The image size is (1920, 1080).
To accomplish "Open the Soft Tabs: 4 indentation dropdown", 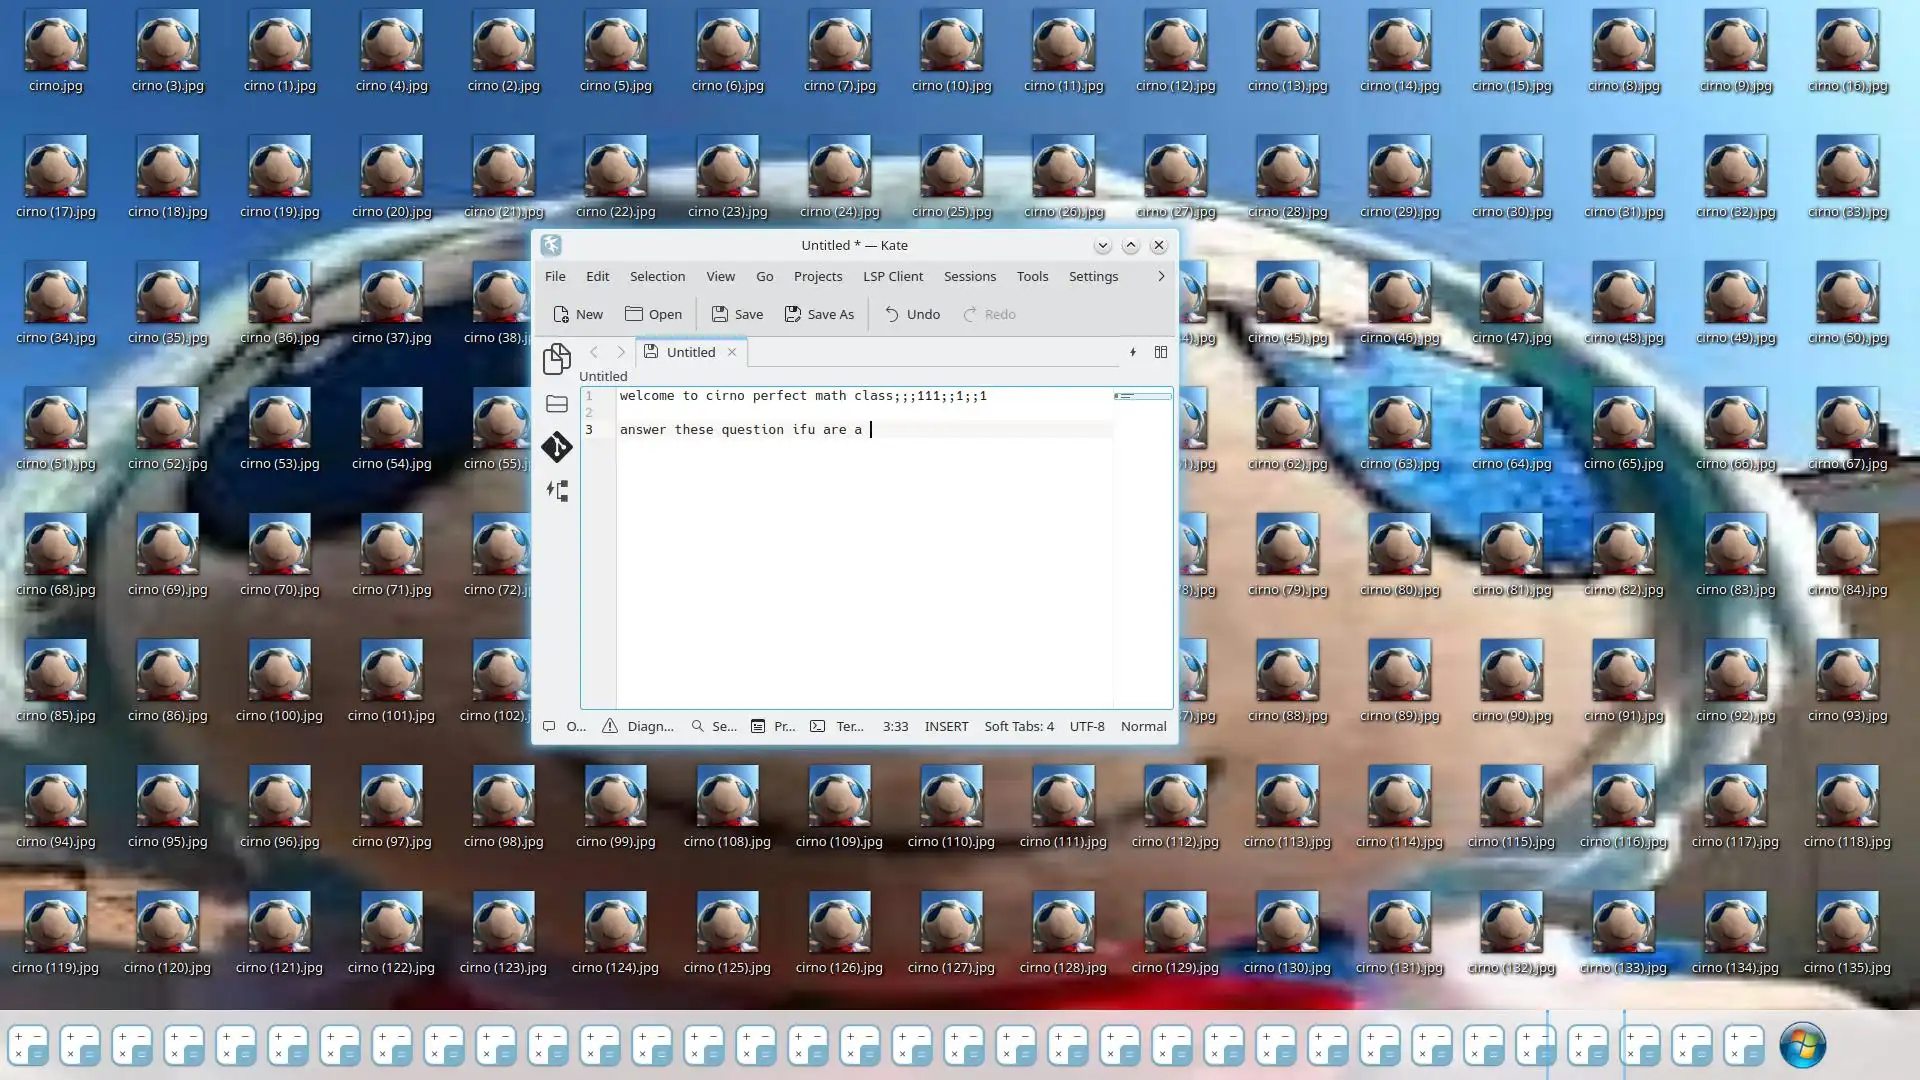I will tap(1018, 727).
